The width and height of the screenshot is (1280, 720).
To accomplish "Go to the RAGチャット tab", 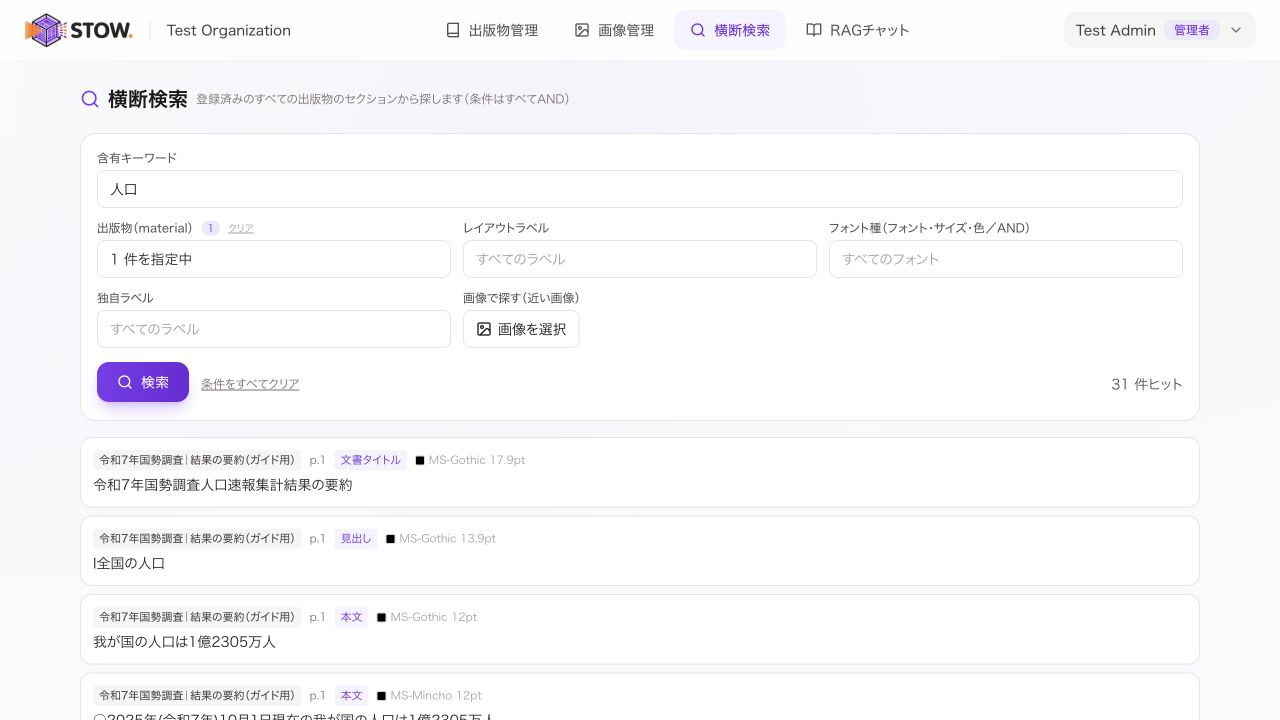I will coord(858,30).
